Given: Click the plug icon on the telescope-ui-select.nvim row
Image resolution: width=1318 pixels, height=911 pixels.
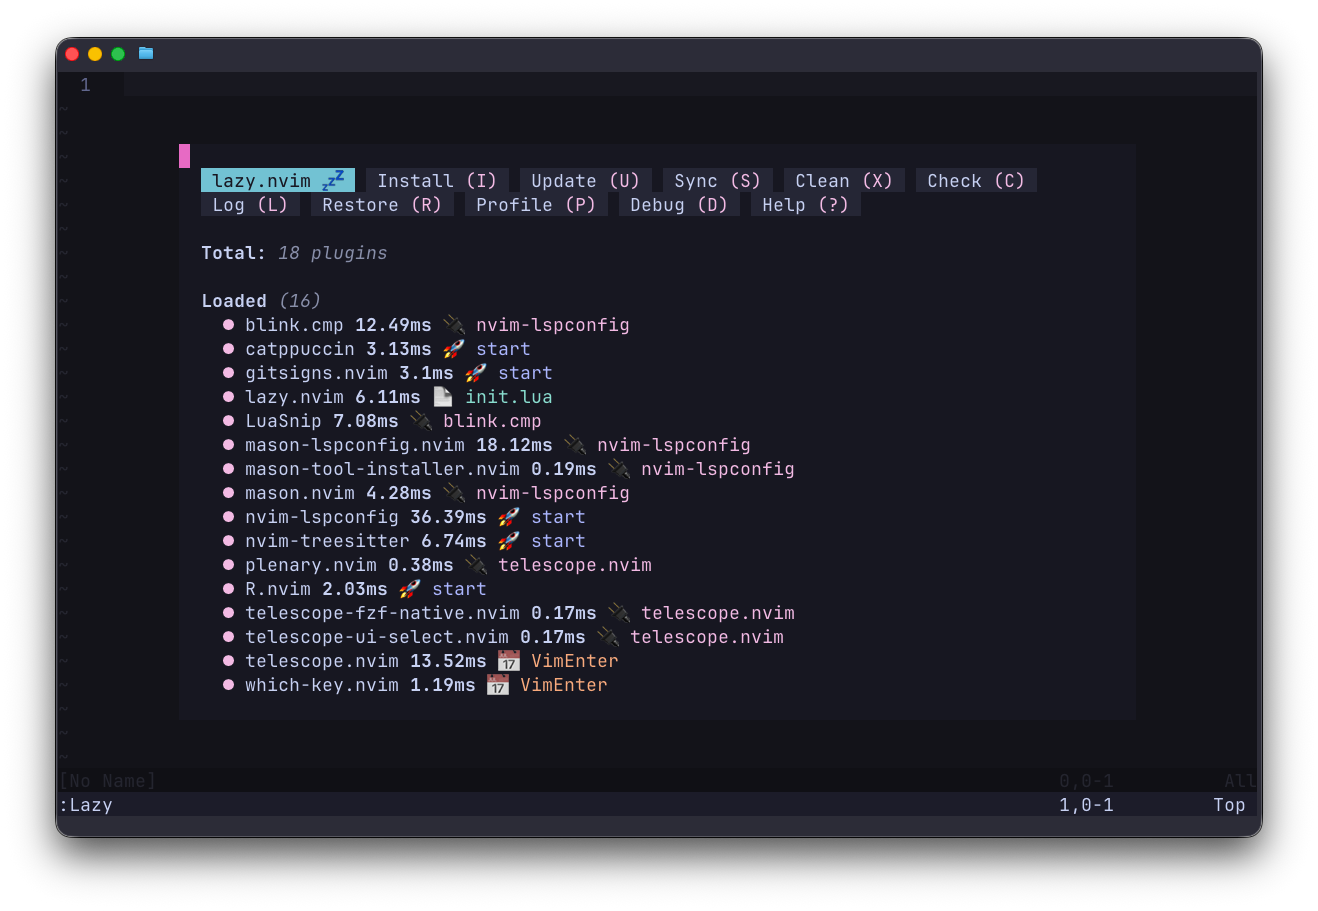Looking at the screenshot, I should point(608,637).
